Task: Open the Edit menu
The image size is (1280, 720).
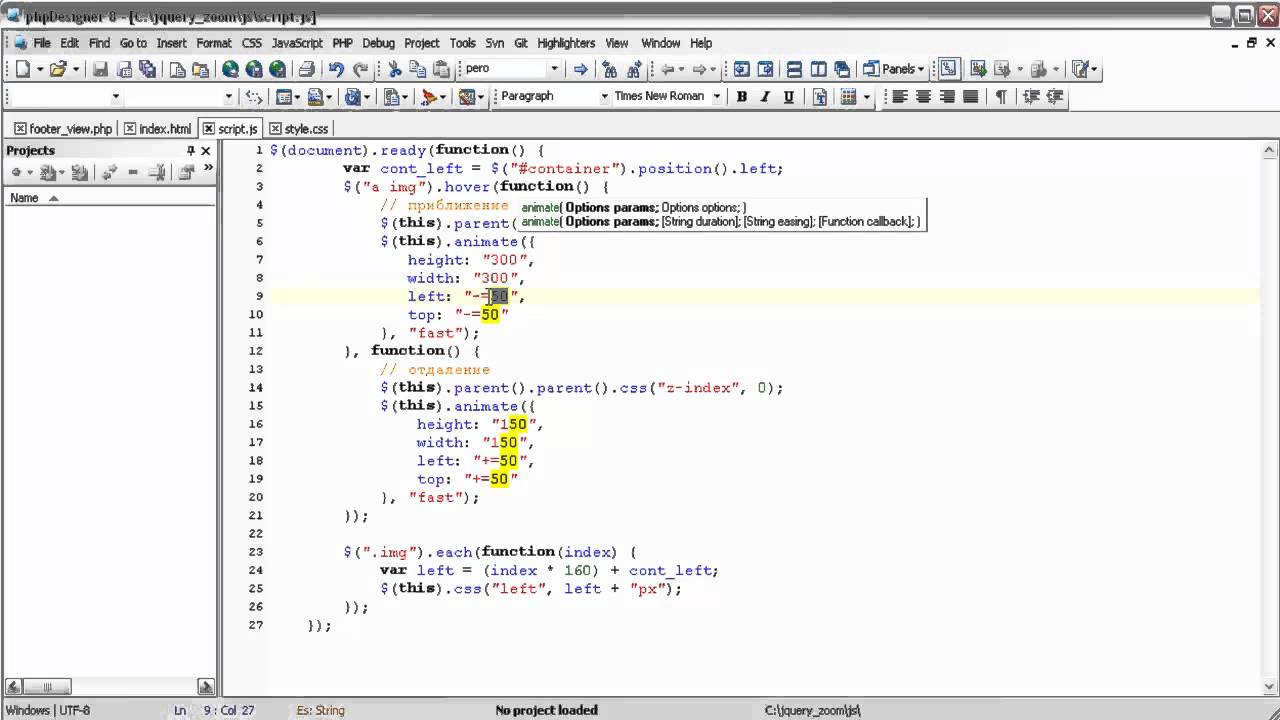Action: tap(69, 43)
